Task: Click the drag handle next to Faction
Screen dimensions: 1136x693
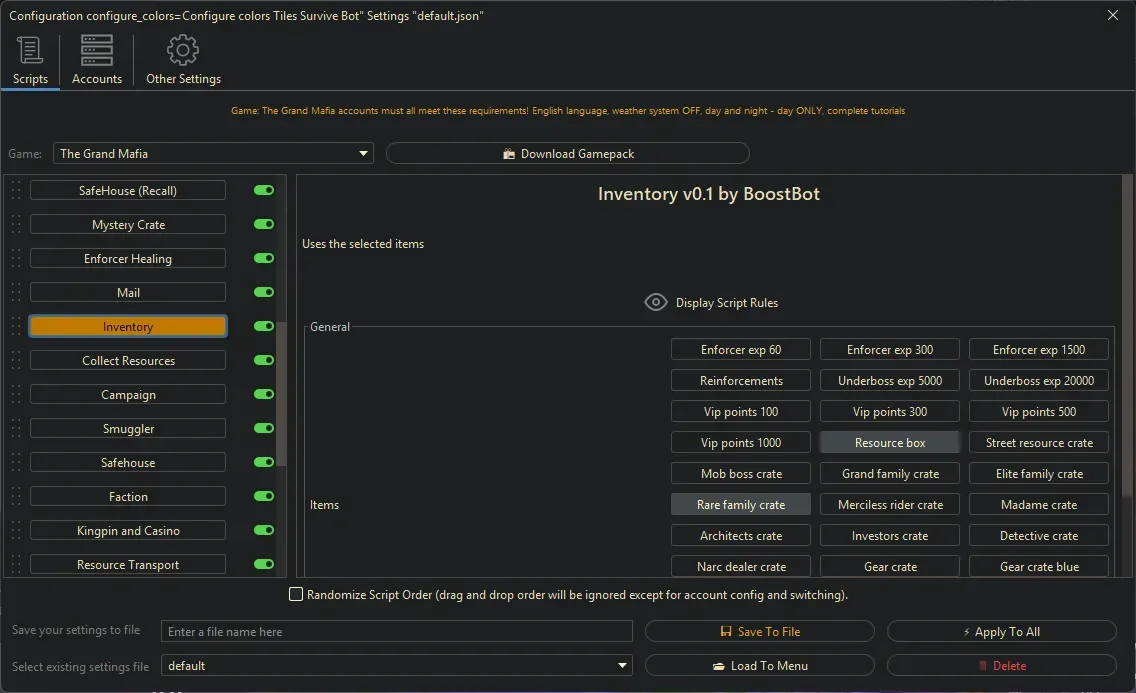Action: tap(16, 497)
